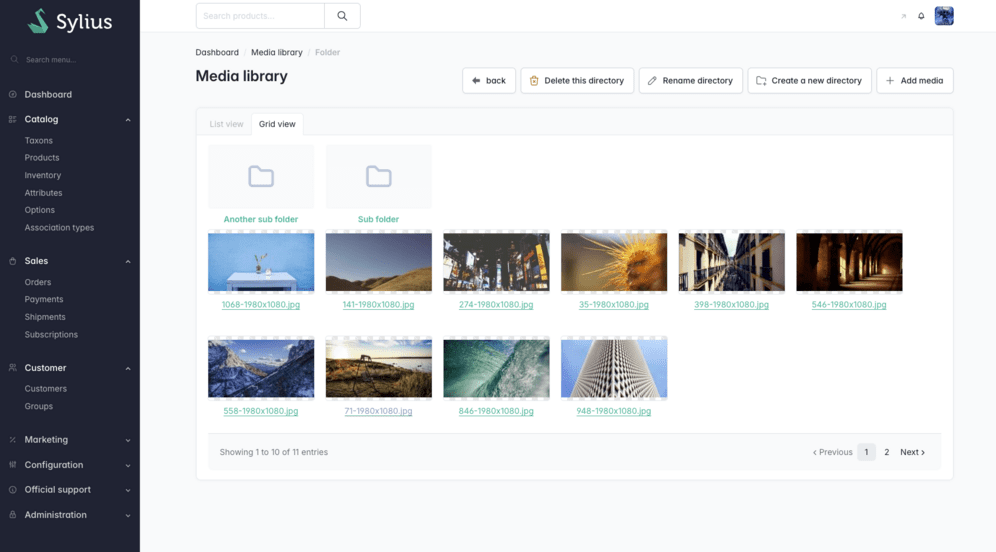Select the 558-1980x1080.jpg mountain thumbnail
The width and height of the screenshot is (996, 552).
point(260,368)
